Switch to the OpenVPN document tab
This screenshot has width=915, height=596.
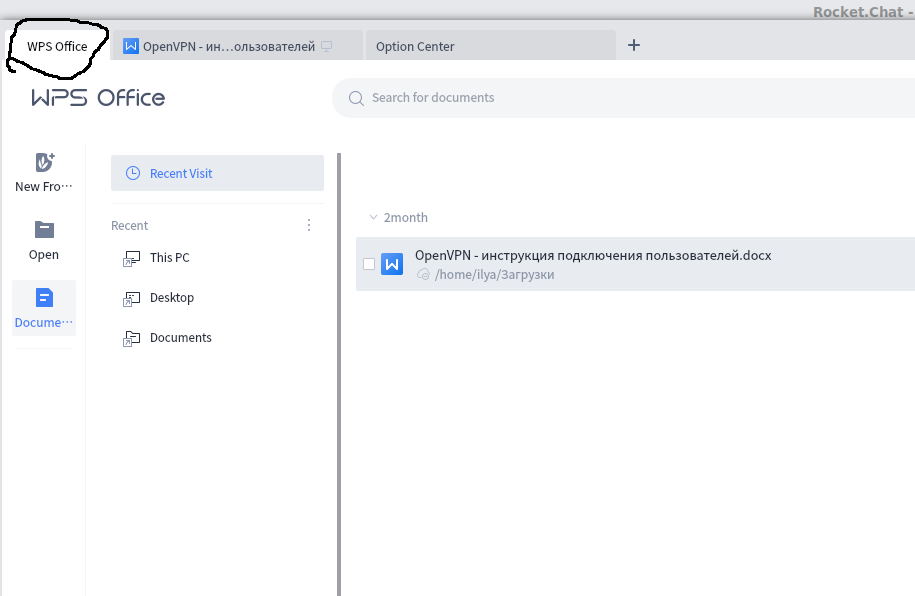[x=238, y=46]
